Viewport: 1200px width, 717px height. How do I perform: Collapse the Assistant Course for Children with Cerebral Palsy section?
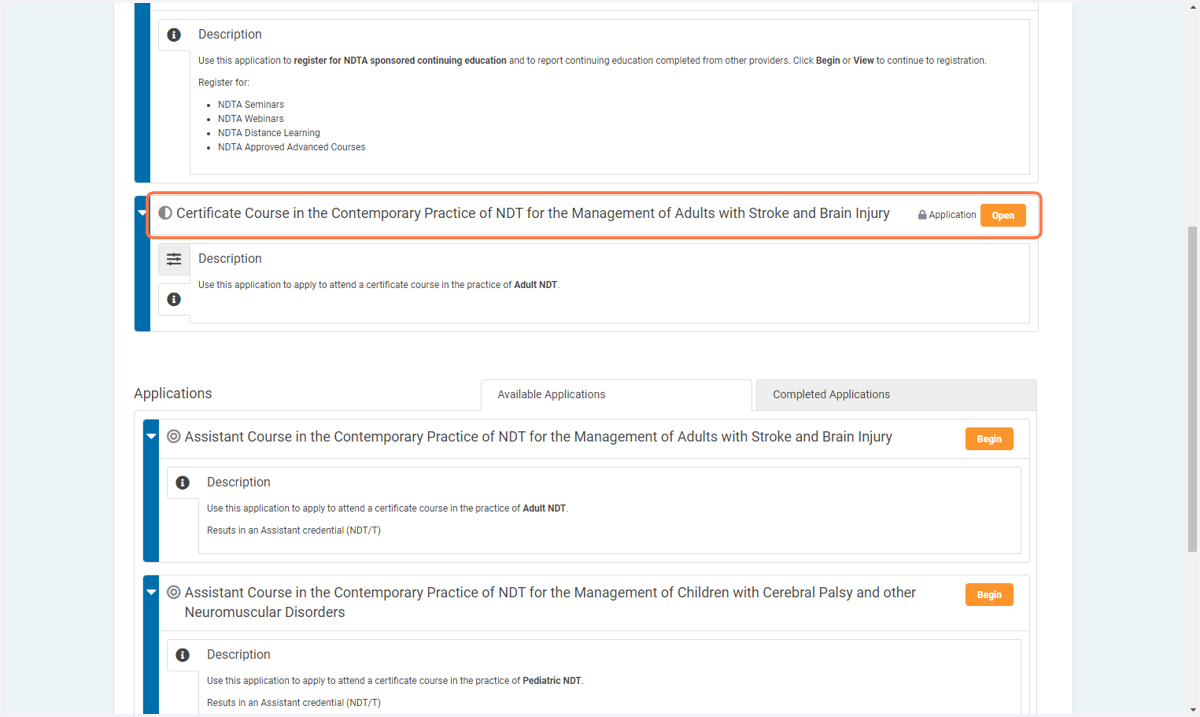point(151,593)
